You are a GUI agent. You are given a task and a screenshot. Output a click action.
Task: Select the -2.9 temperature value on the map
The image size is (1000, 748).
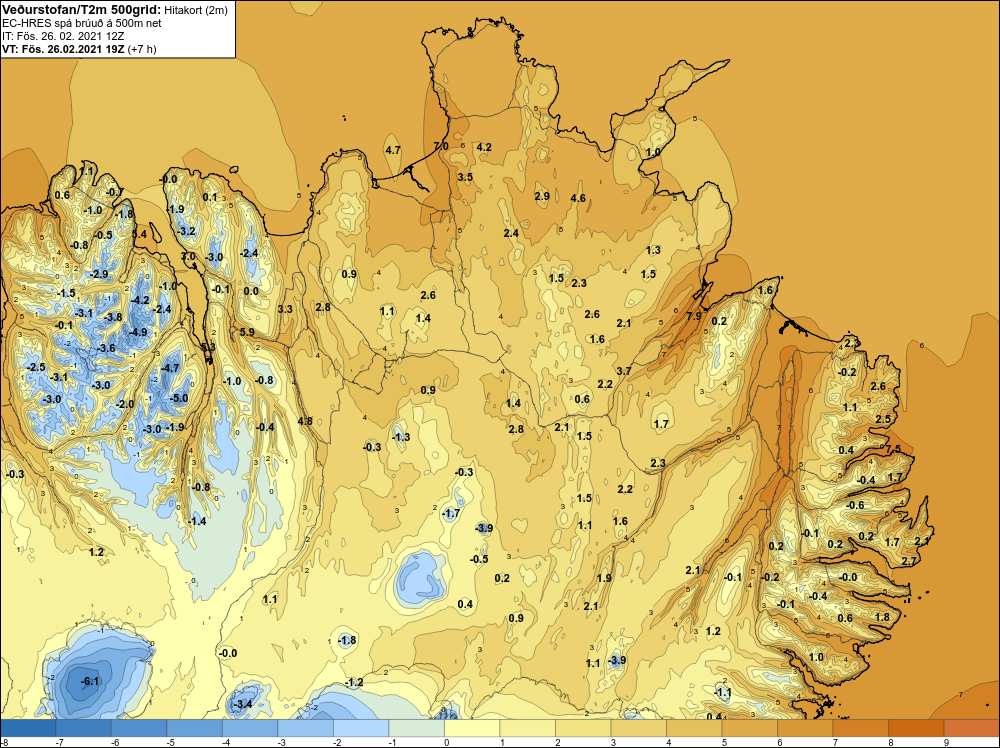pos(99,274)
